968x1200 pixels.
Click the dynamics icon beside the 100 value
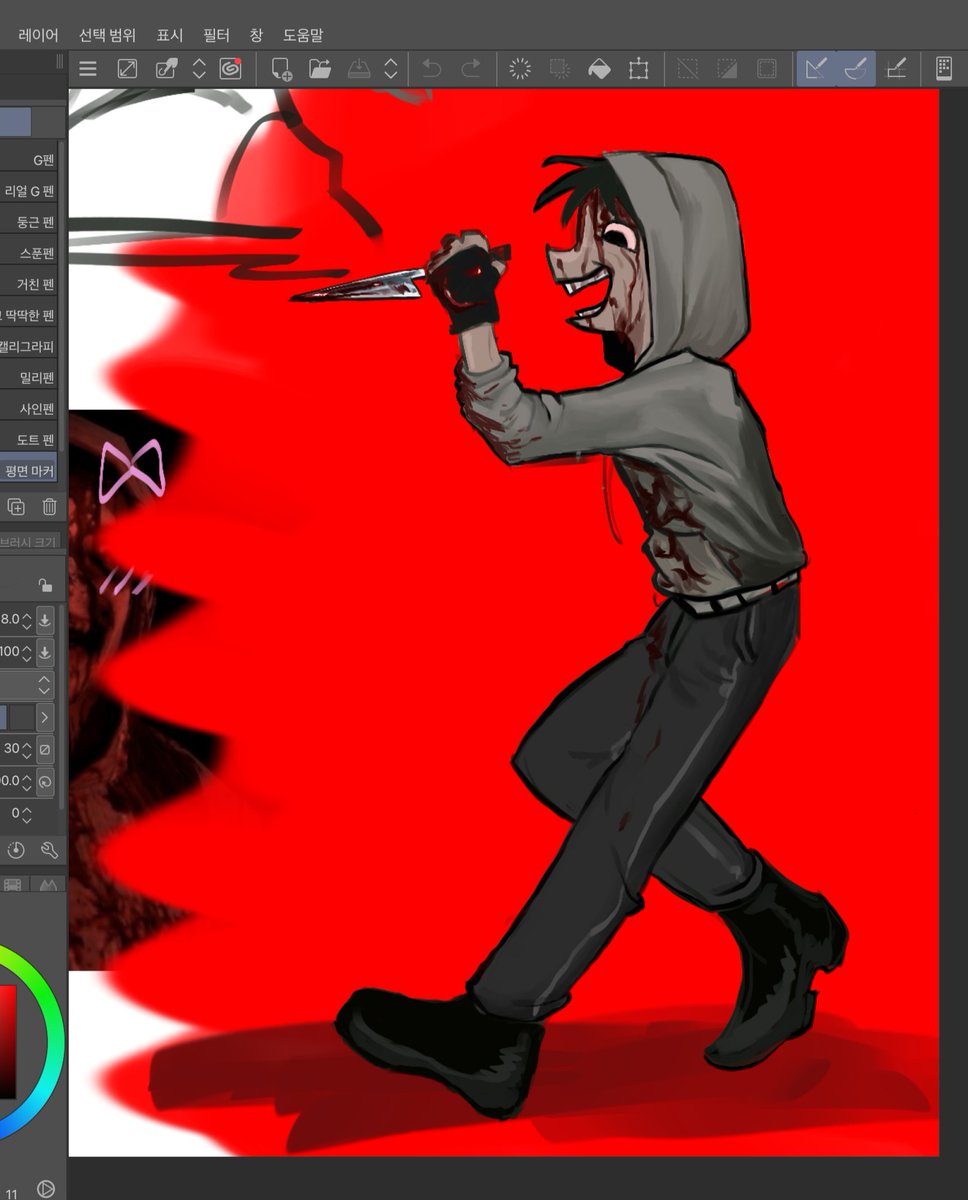(45, 652)
